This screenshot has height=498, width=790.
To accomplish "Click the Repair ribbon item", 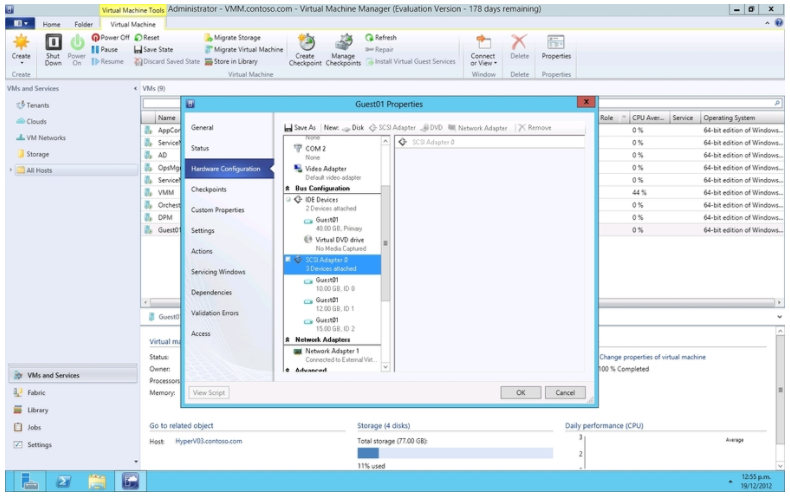I will click(x=379, y=49).
